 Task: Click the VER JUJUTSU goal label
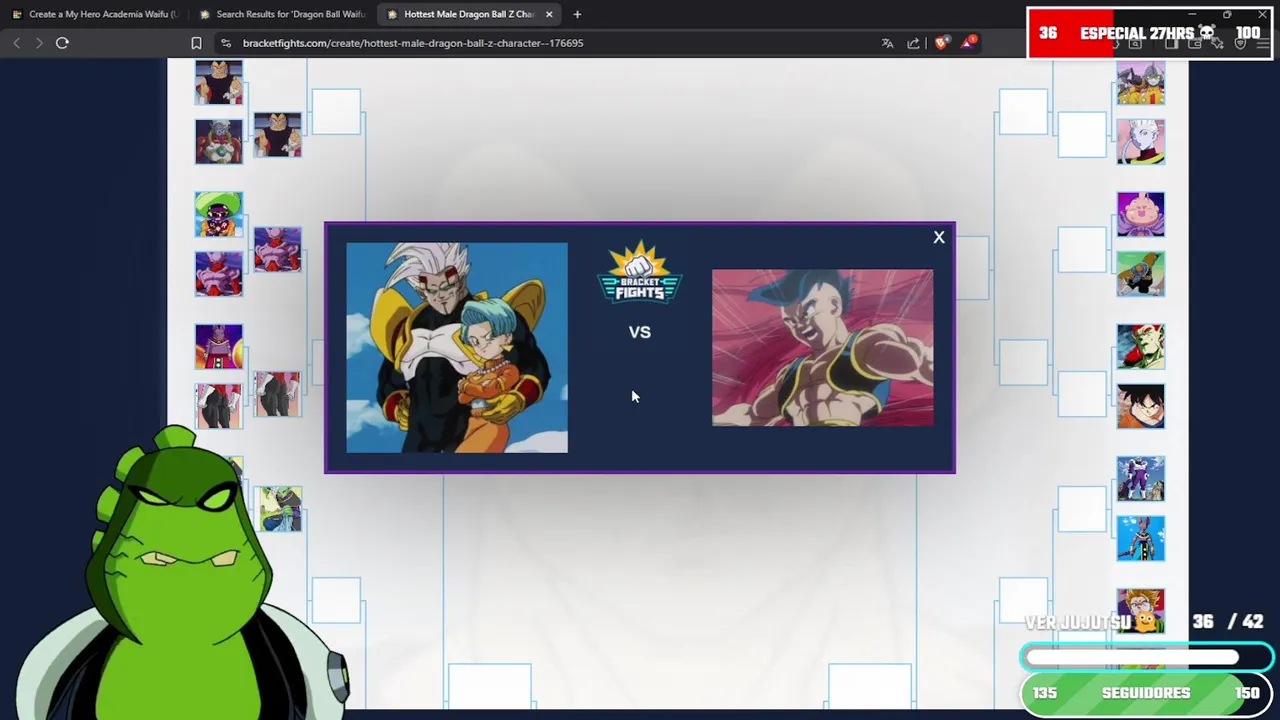1090,622
